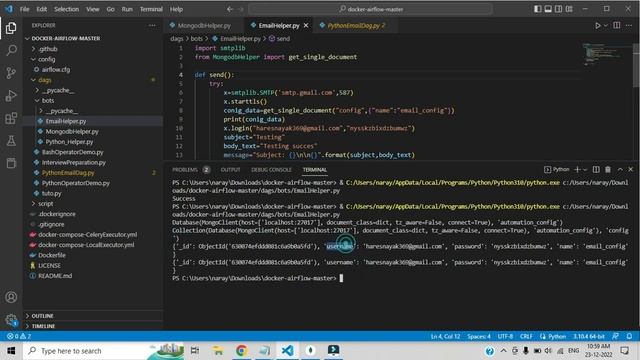Viewport: 640px width, 360px height.
Task: Show errors and warnings count in status bar
Action: [x=19, y=336]
